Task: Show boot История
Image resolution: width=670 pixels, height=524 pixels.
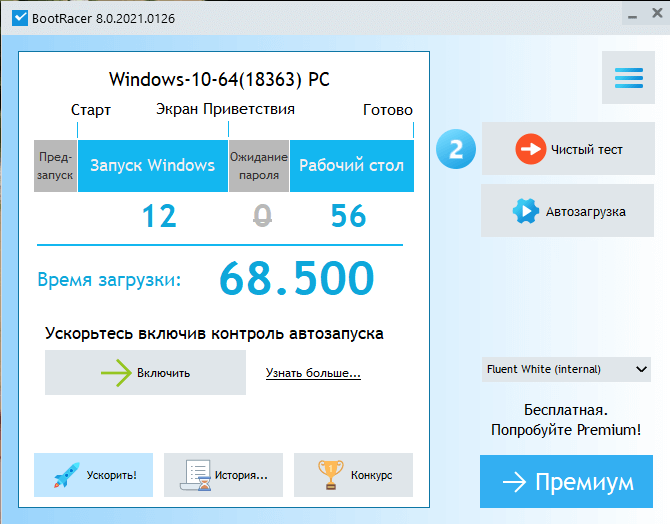Action: click(223, 475)
